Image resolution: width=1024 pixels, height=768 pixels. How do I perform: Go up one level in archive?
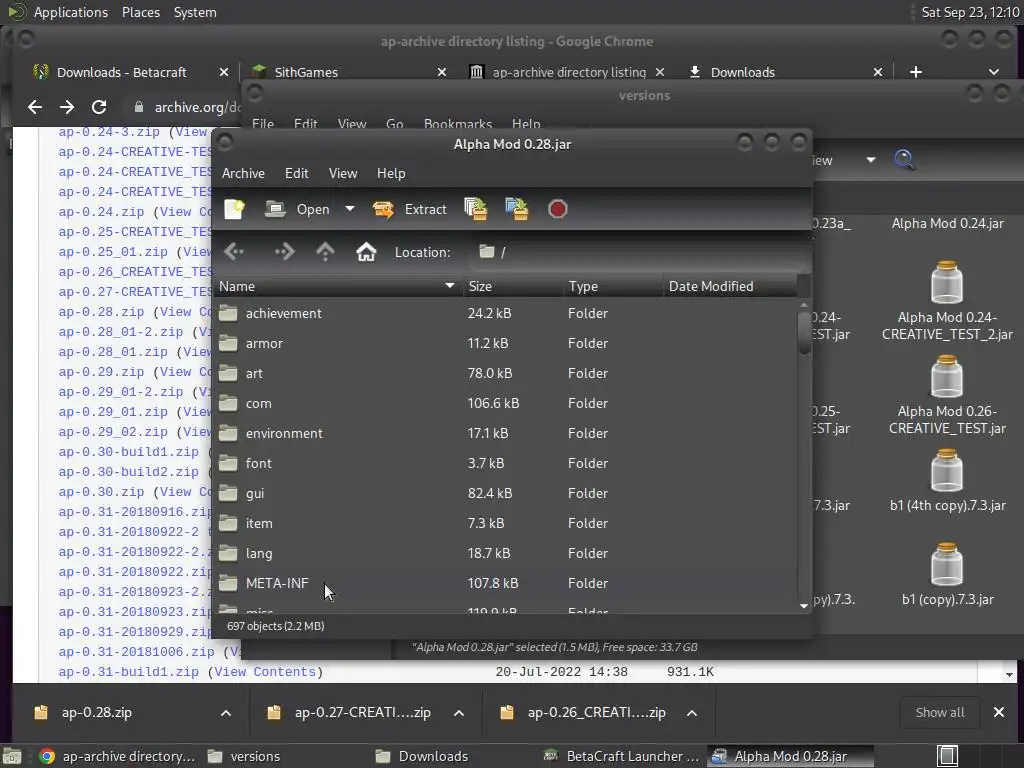pos(325,252)
